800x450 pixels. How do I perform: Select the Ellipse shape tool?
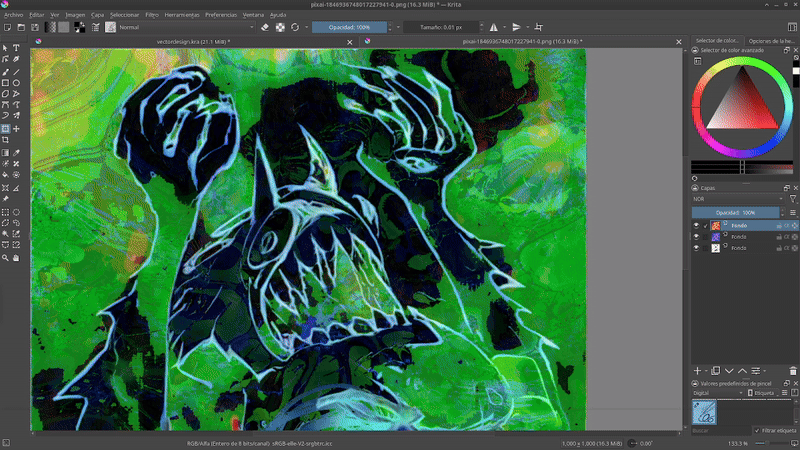(16, 83)
